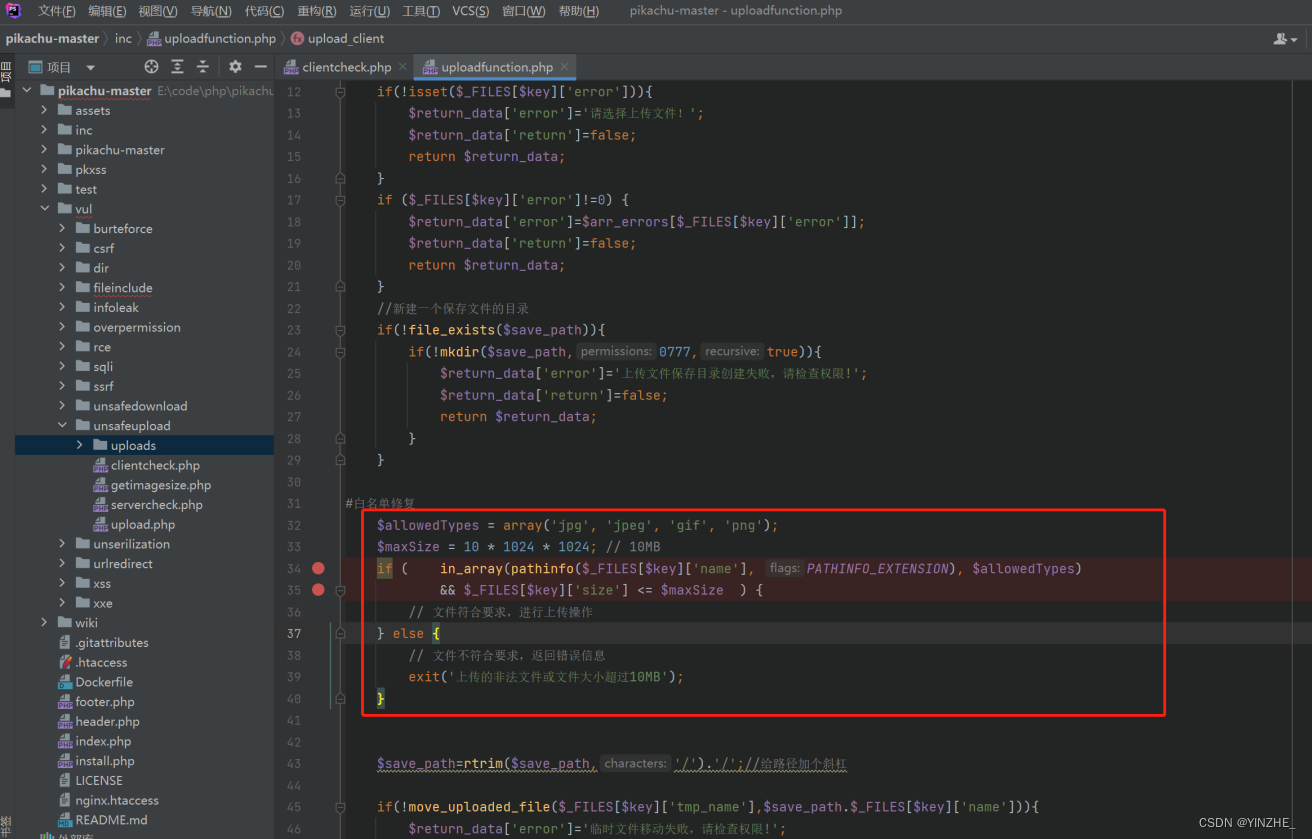
Task: Place cursor on line 43 $save_path statement
Action: click(613, 763)
